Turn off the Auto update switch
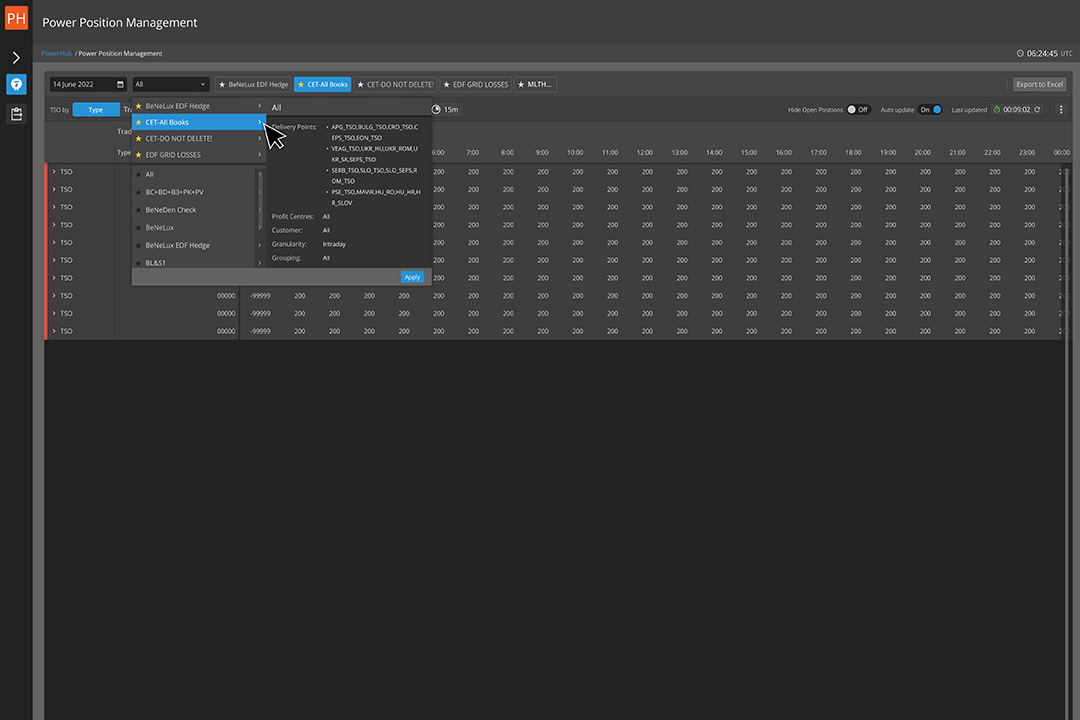The height and width of the screenshot is (720, 1080). pos(931,110)
